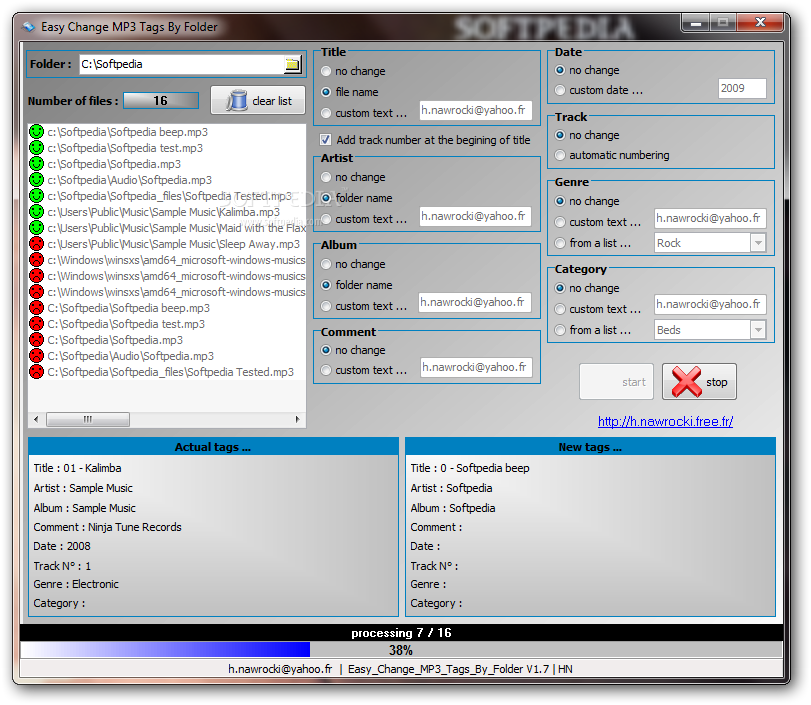Viewport: 811px width, 705px height.
Task: Click the app icon in the title bar
Action: point(28,26)
